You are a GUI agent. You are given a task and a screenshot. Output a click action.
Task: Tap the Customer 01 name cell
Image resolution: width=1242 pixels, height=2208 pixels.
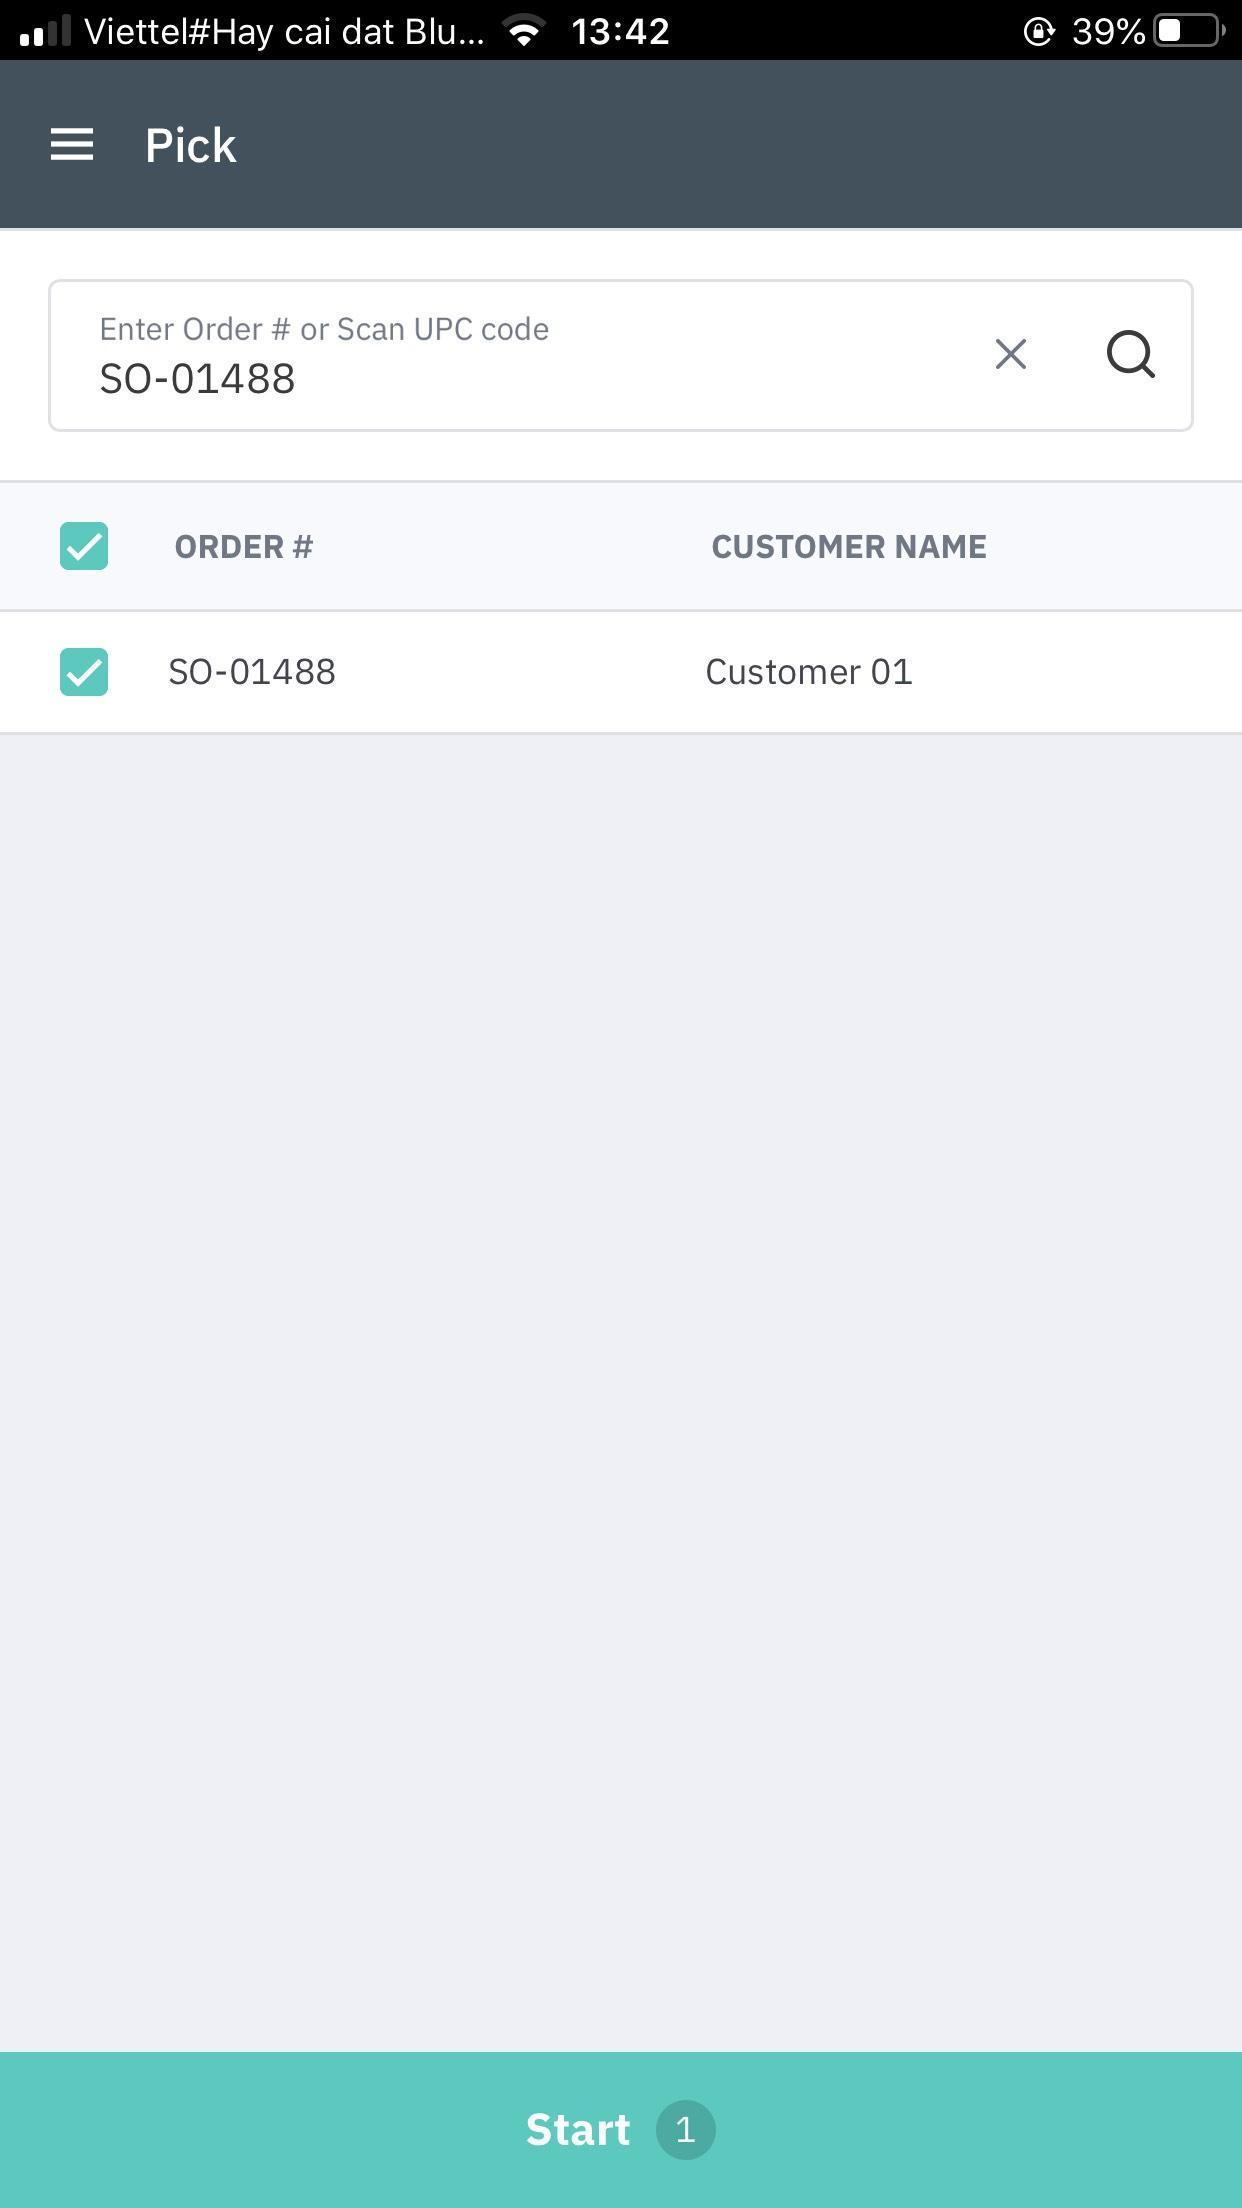click(808, 672)
